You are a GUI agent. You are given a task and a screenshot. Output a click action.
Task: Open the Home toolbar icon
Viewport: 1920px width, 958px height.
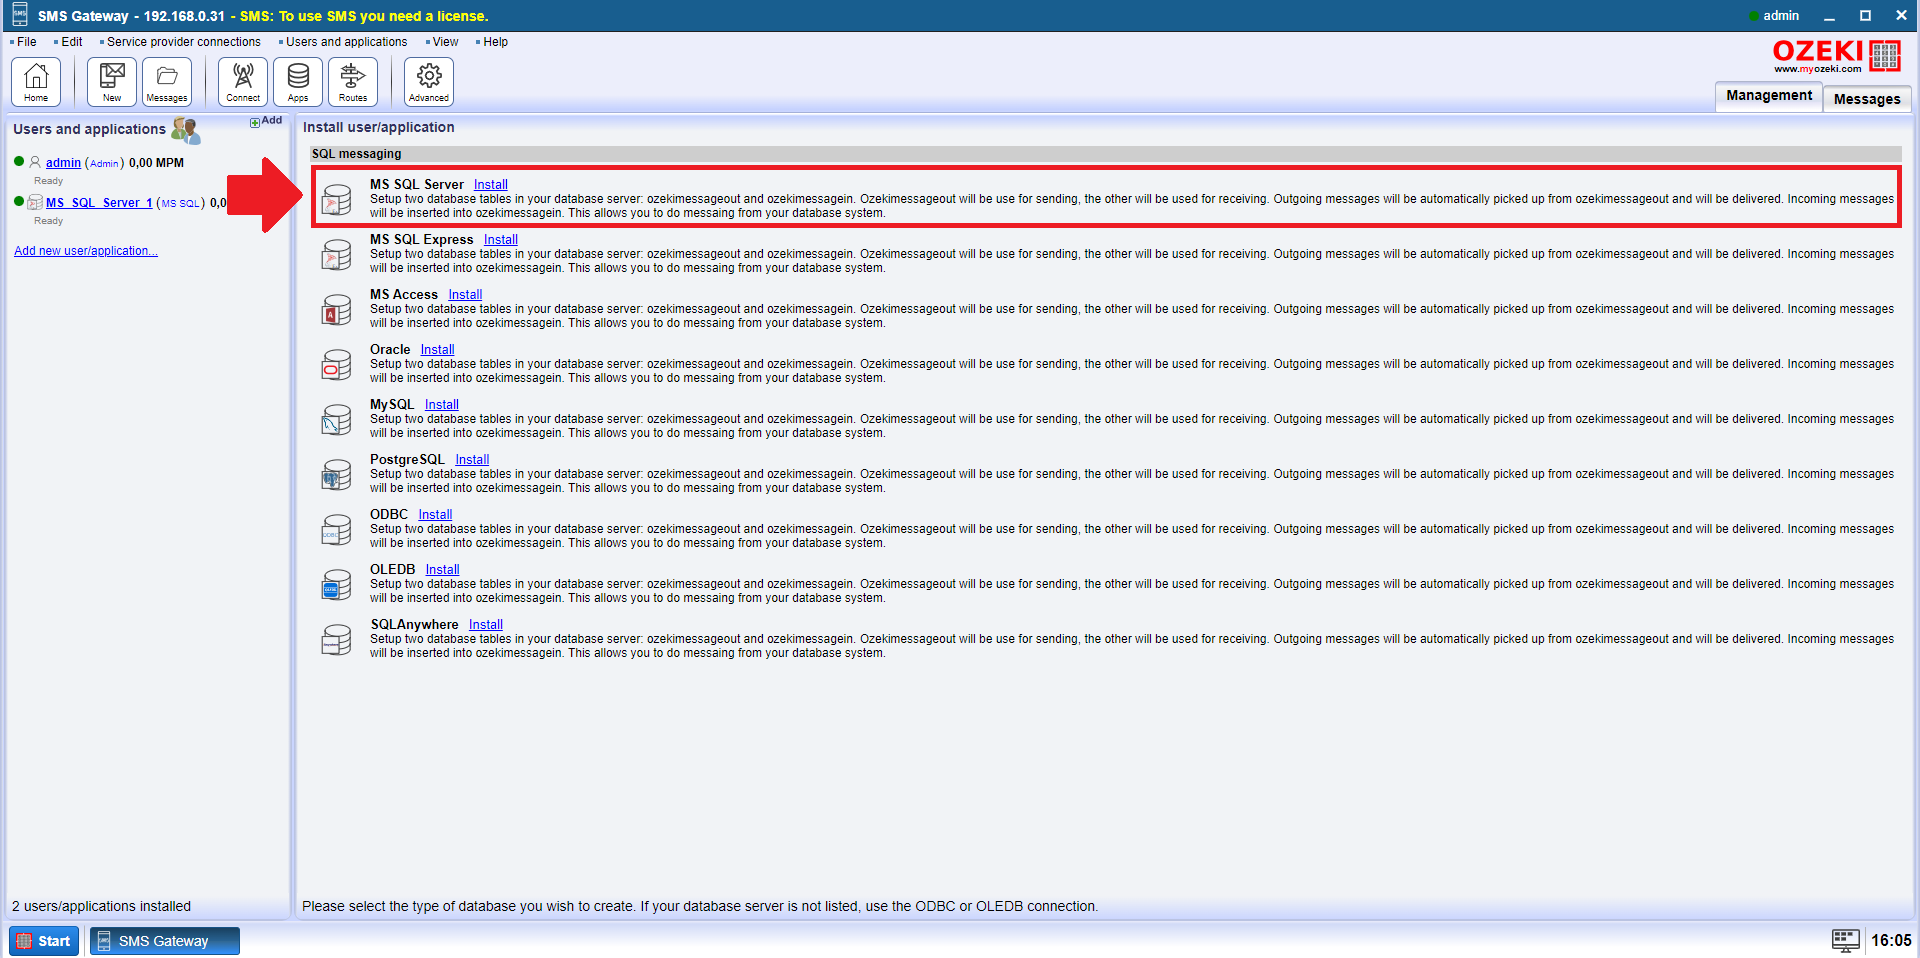point(36,81)
